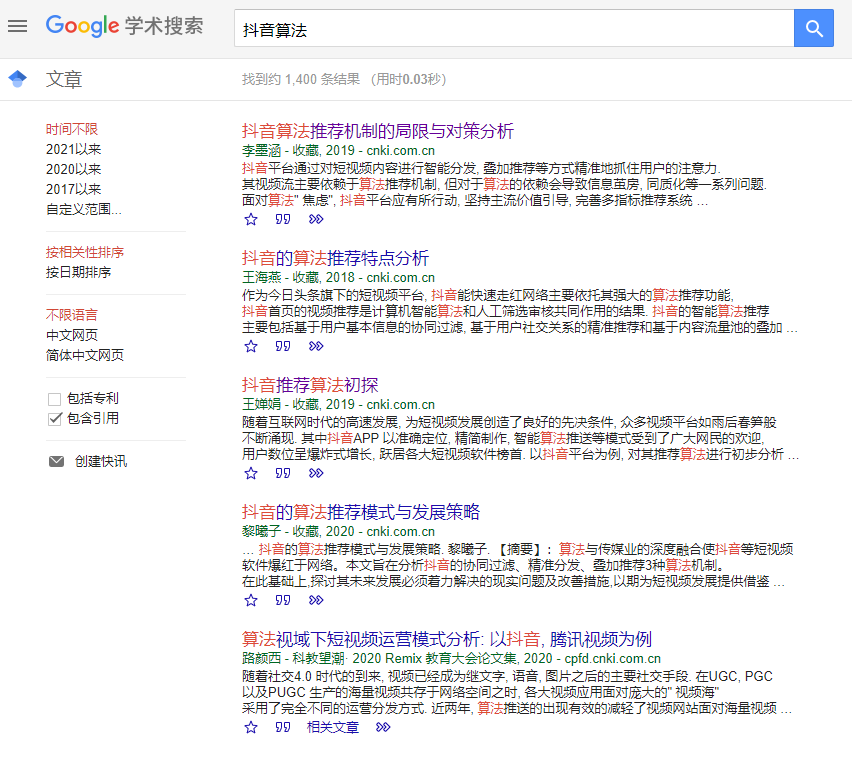Sort results with 按日期排序
Viewport: 852px width, 758px height.
click(78, 272)
